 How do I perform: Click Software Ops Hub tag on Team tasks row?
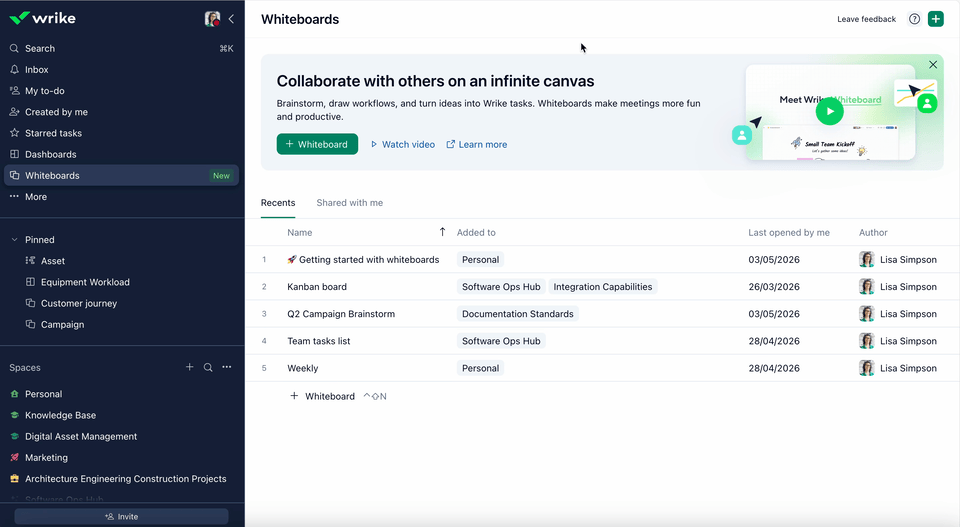click(x=501, y=341)
